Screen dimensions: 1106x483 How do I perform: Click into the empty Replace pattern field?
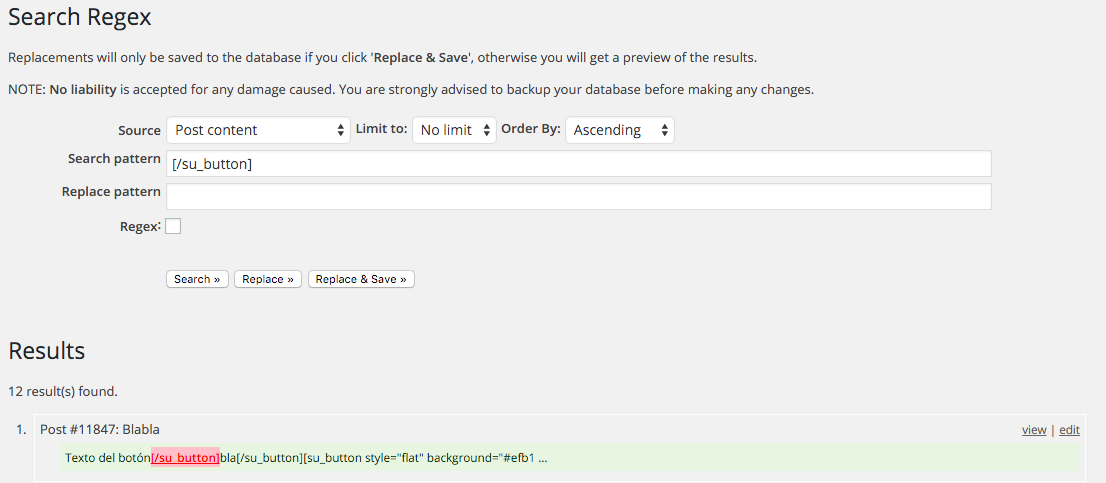578,196
